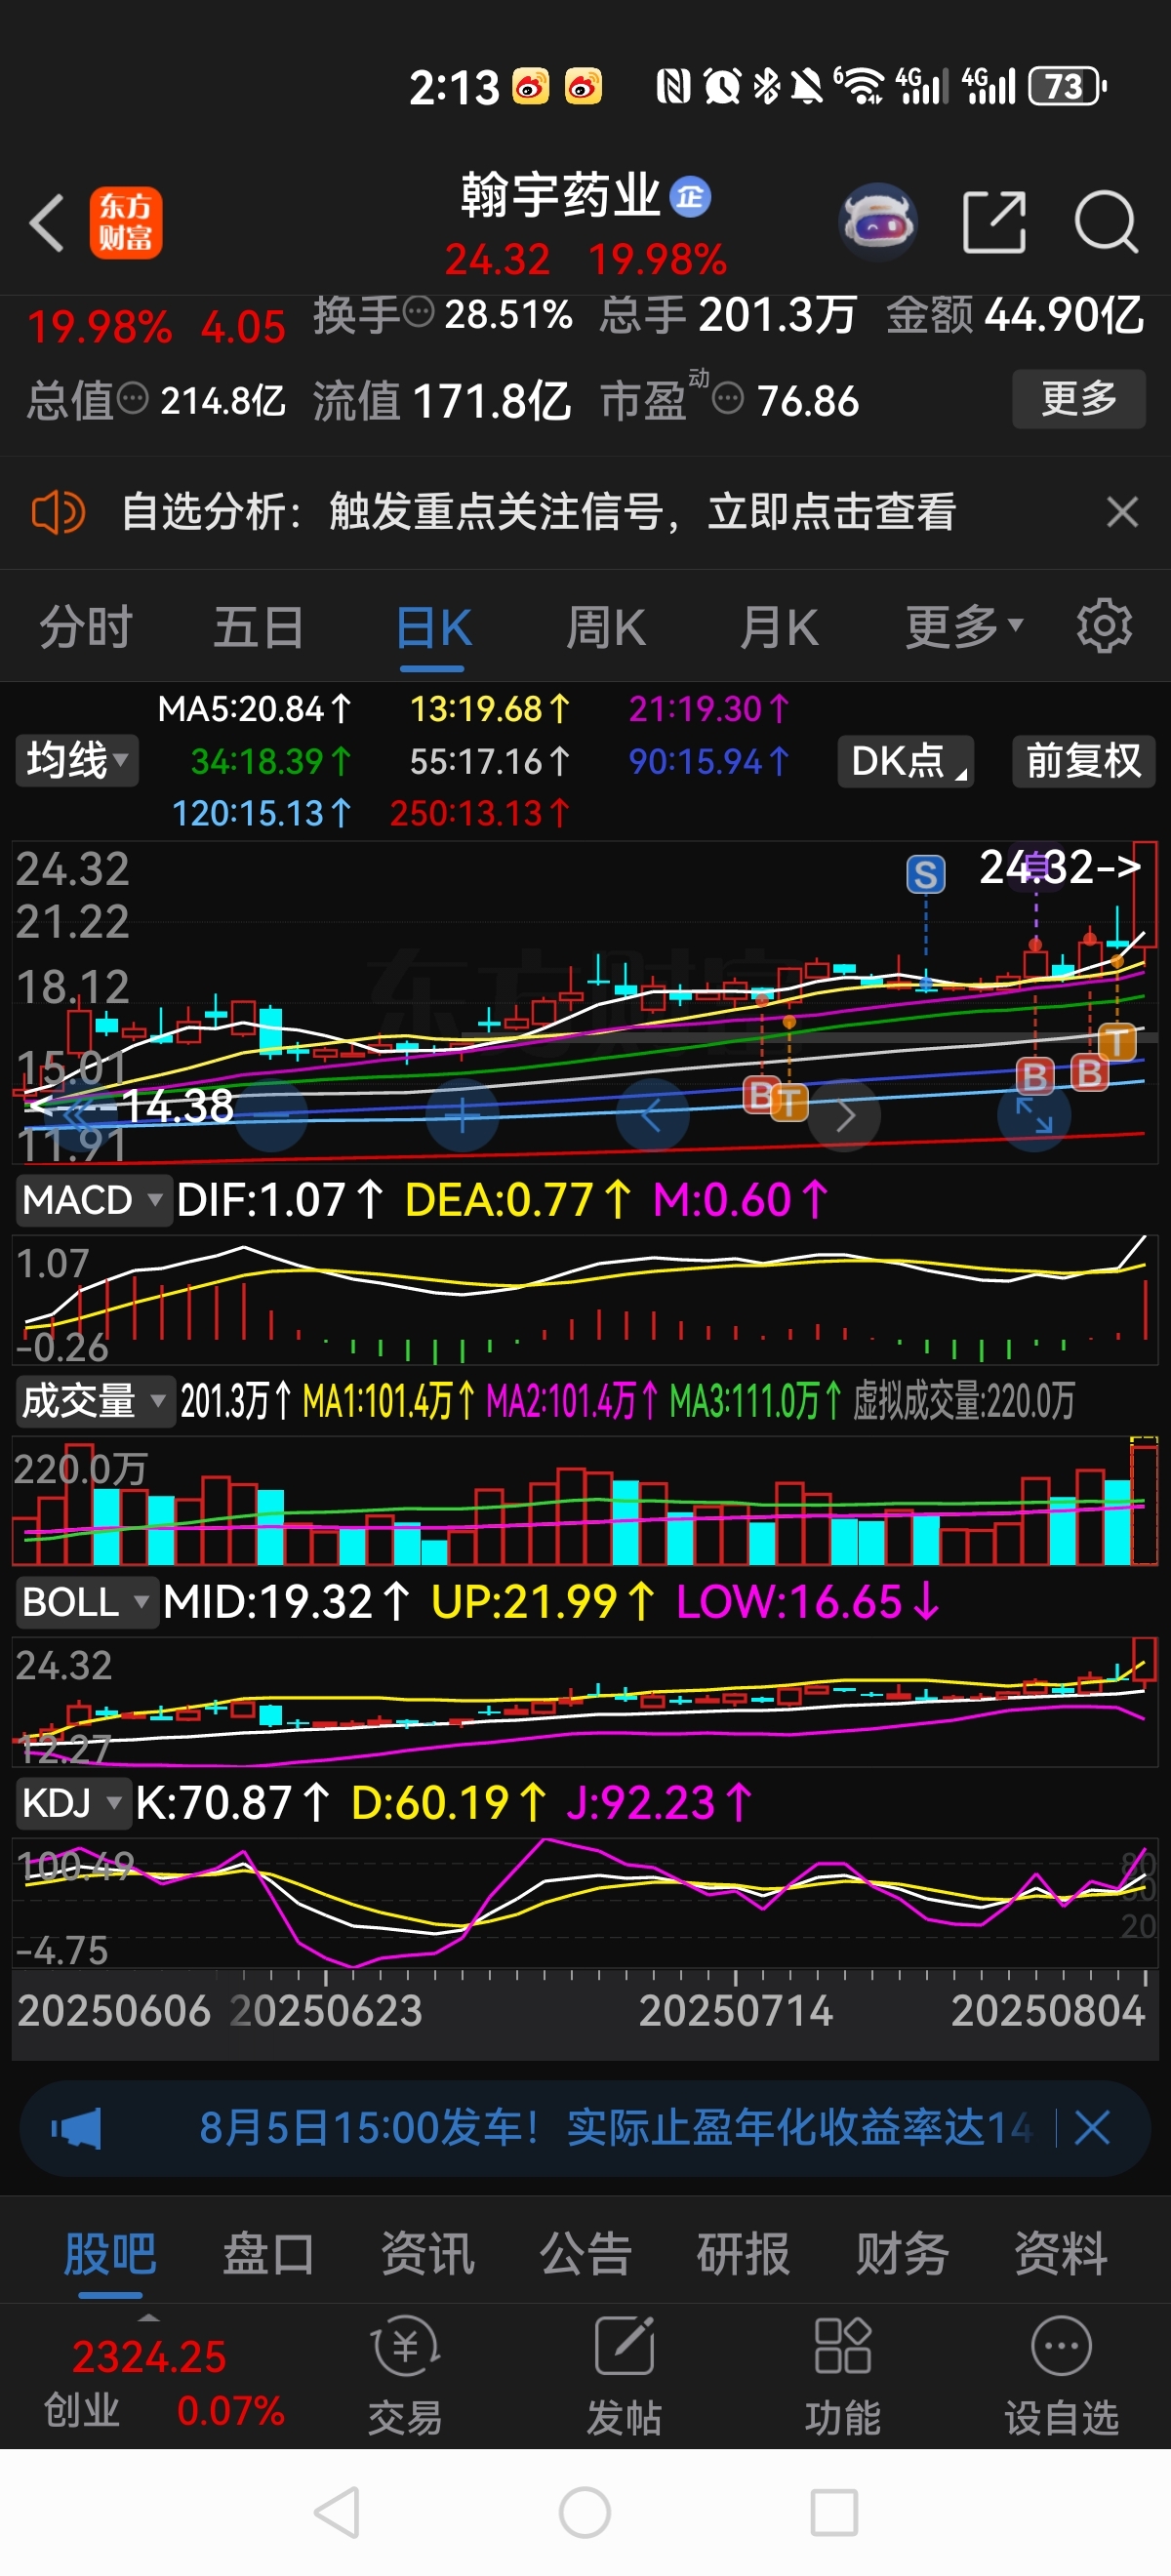The width and height of the screenshot is (1171, 2576).
Task: Tap Android home navigation button
Action: pos(585,2512)
